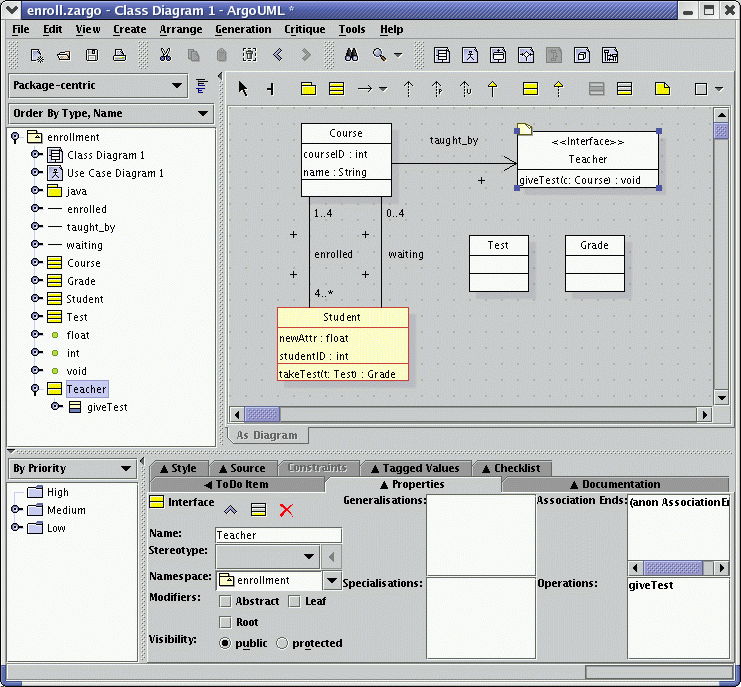
Task: Collapse the Teacher tree node
Action: point(34,389)
